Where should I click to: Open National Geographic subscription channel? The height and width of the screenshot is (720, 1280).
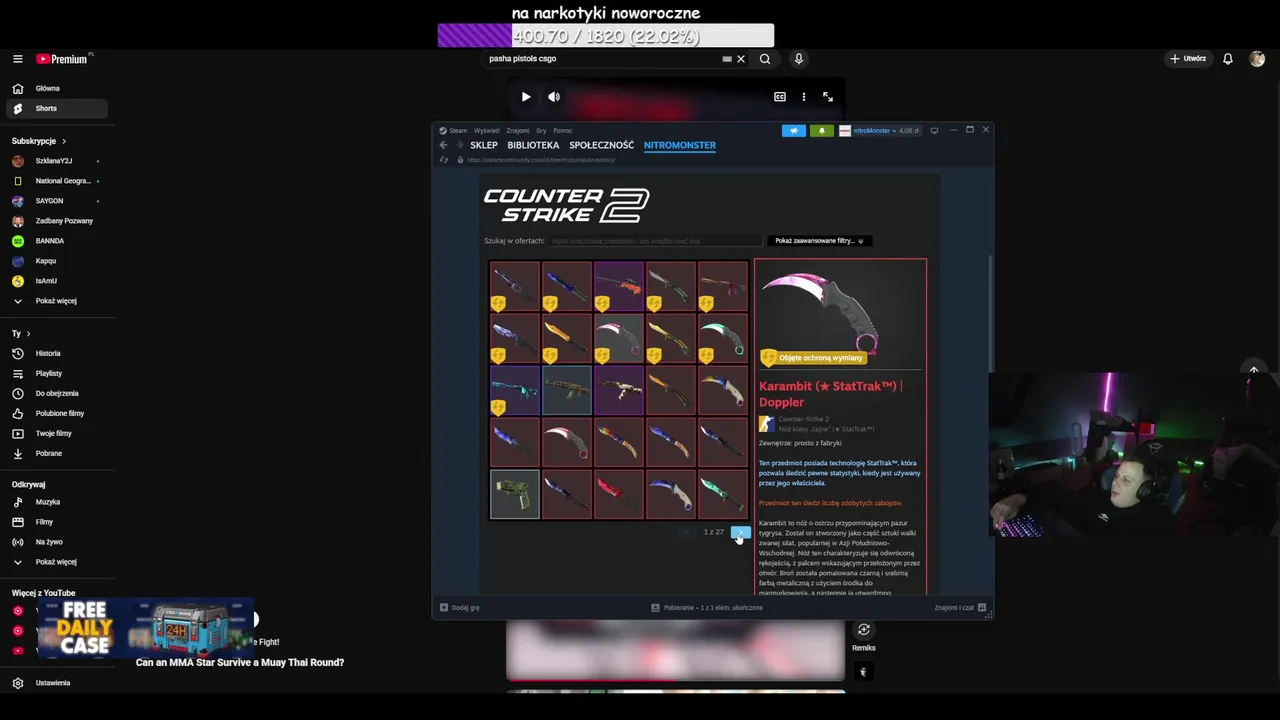(x=58, y=181)
